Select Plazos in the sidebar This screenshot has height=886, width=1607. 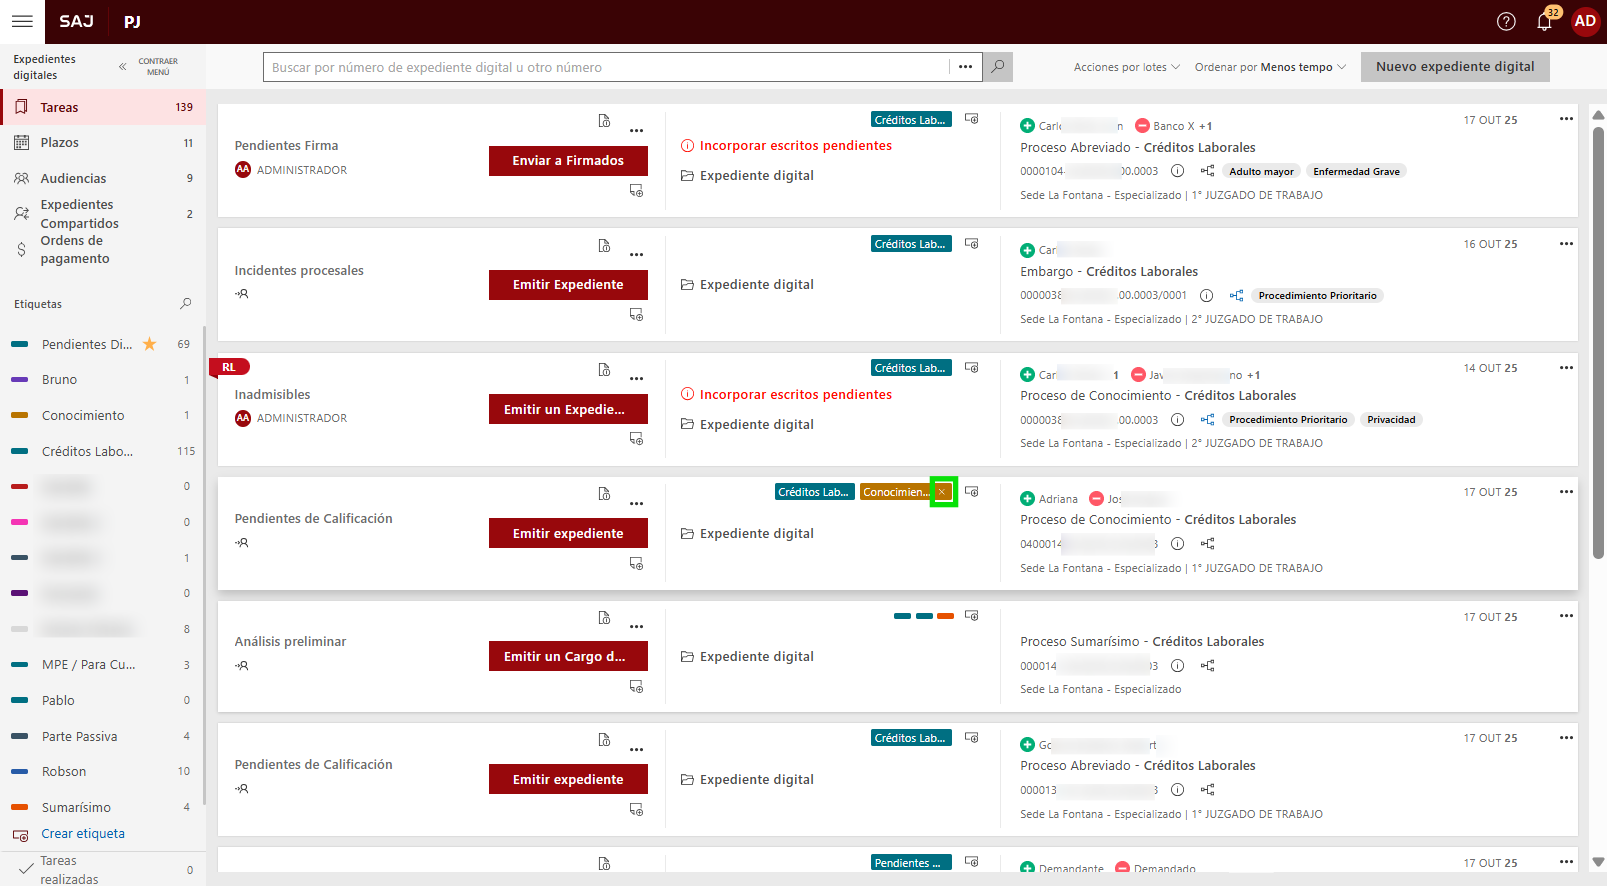pos(60,143)
